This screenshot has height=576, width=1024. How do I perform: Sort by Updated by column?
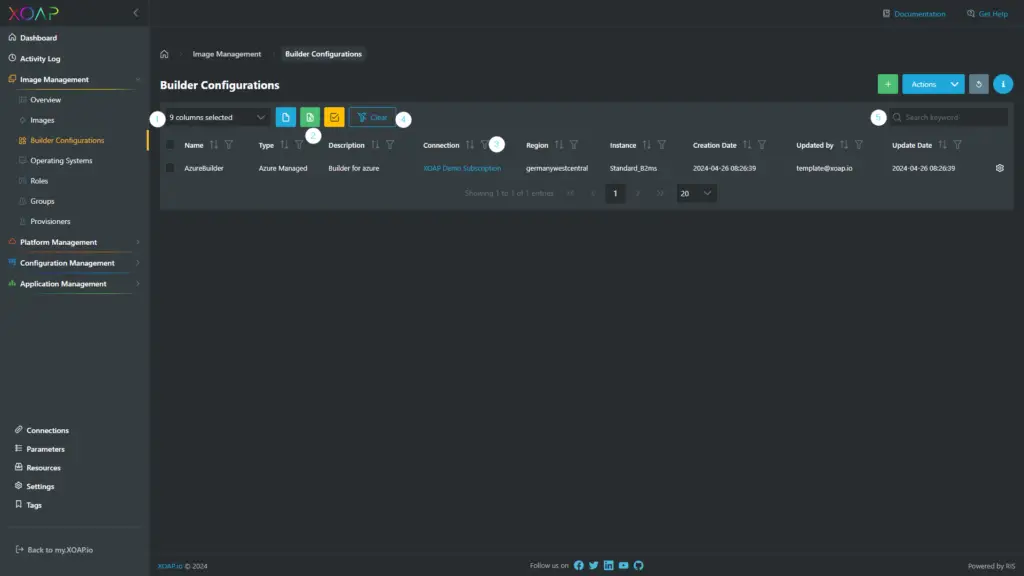[844, 145]
